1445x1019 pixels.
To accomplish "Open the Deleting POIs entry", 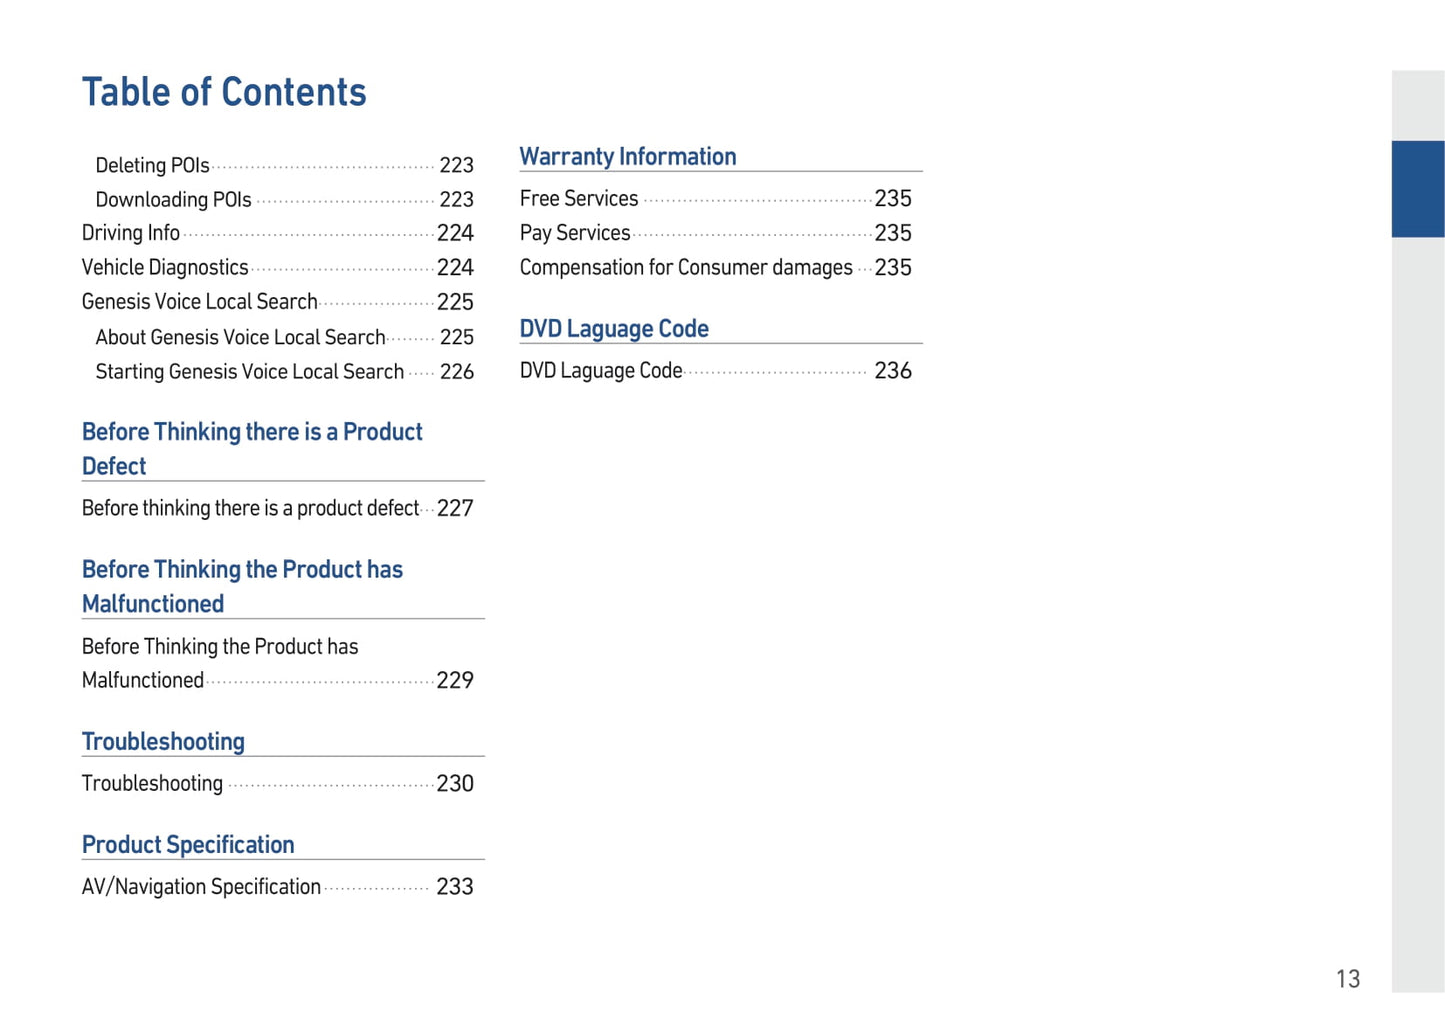I will coord(153,165).
